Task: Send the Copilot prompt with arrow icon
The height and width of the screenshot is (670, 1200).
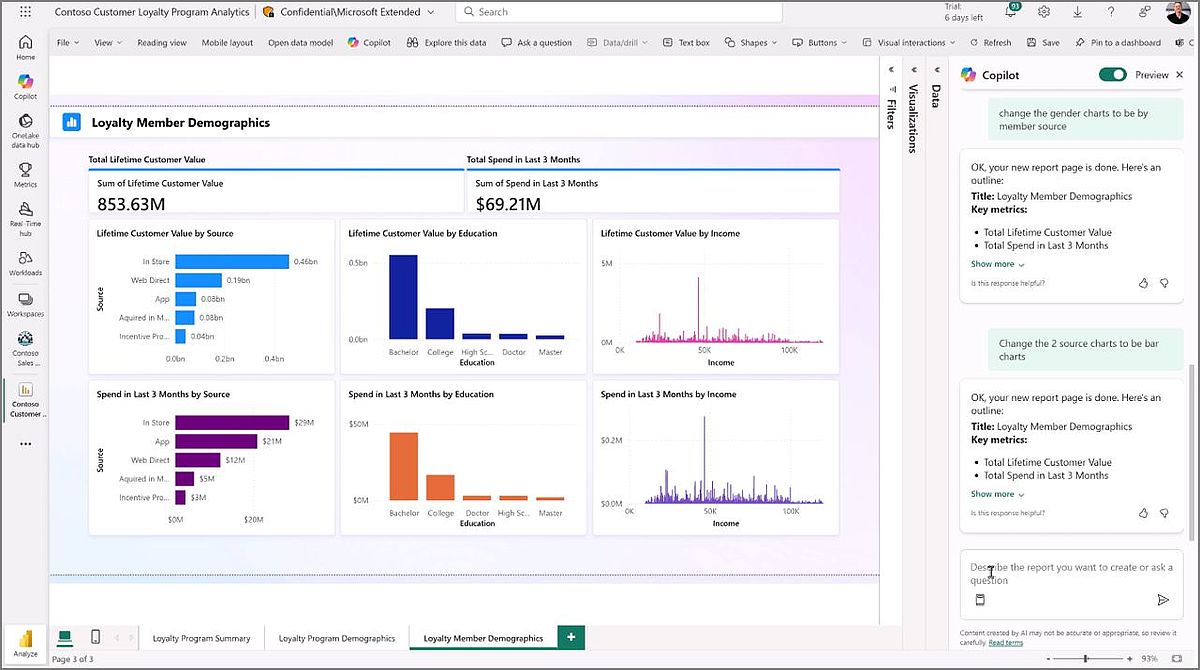Action: pyautogui.click(x=1163, y=600)
